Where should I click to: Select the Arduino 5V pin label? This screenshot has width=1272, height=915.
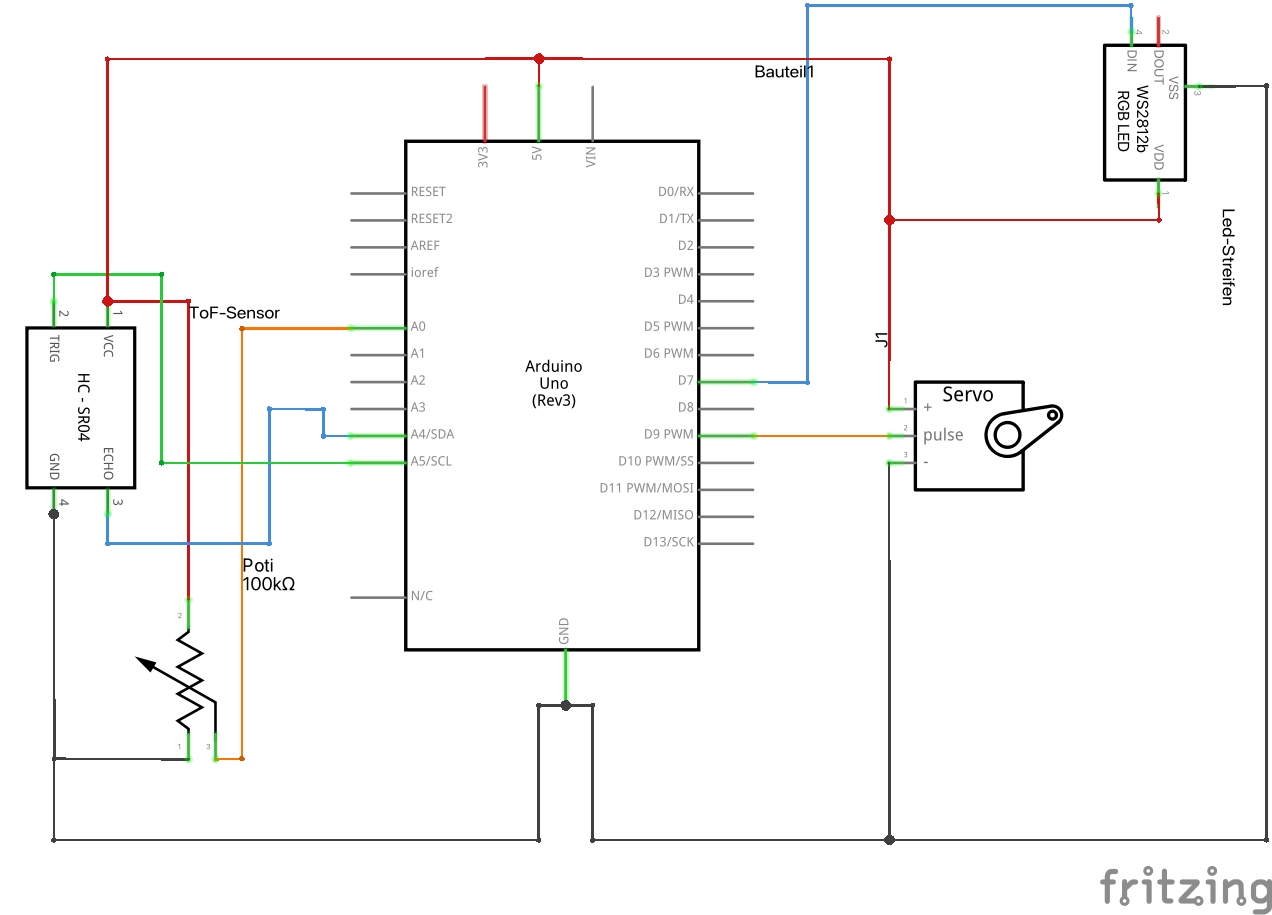pyautogui.click(x=538, y=156)
